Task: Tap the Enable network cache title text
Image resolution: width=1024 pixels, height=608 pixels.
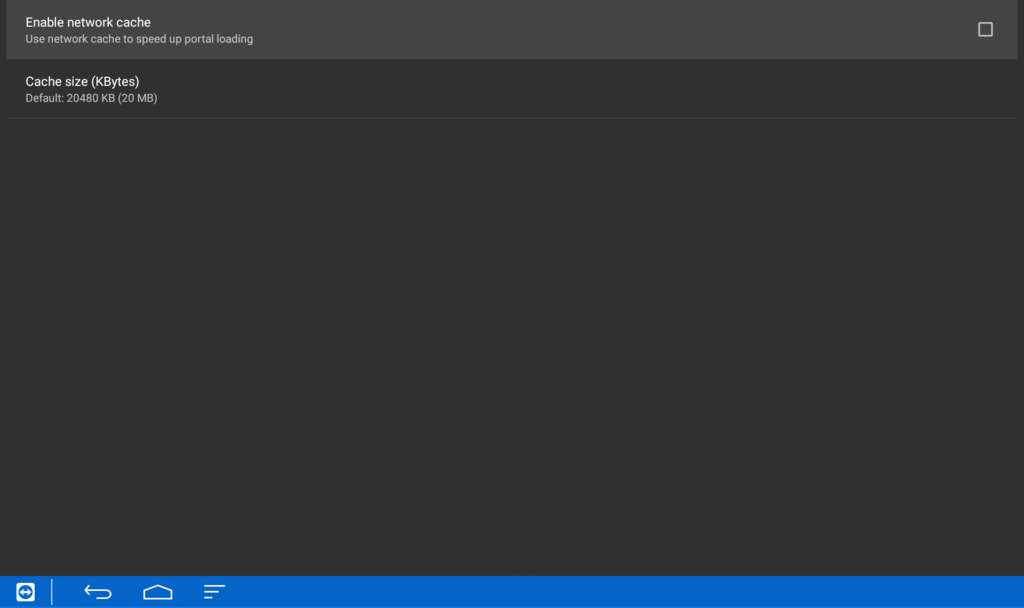Action: 86,21
